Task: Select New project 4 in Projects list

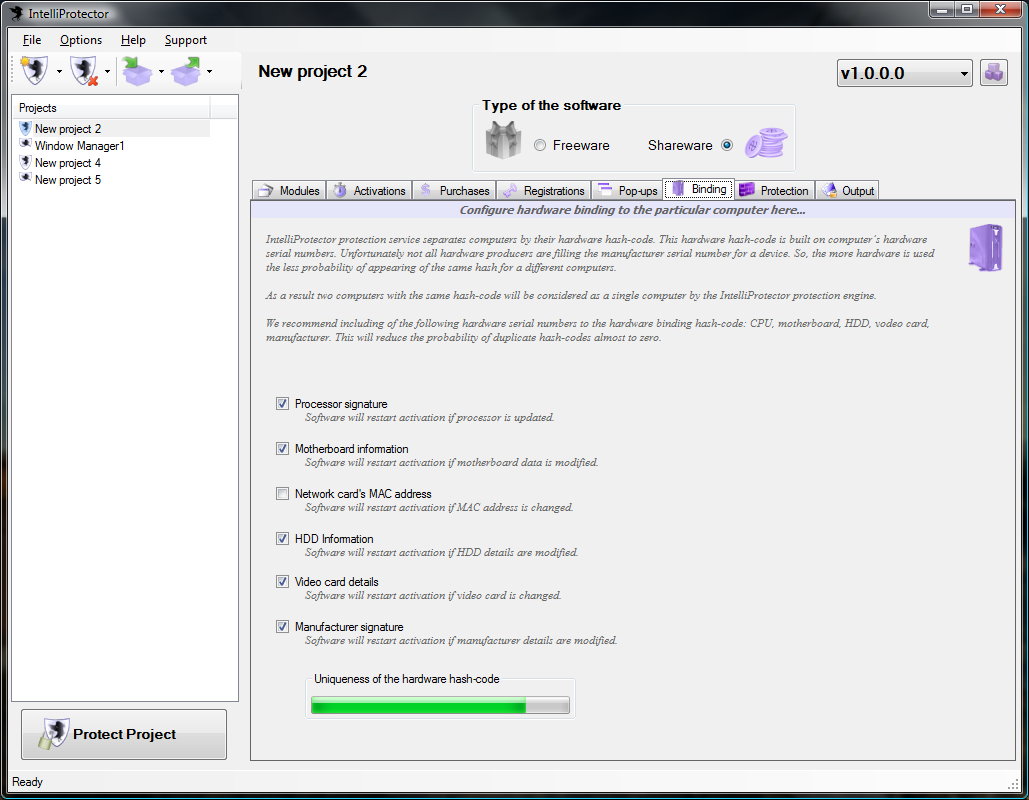Action: tap(68, 163)
